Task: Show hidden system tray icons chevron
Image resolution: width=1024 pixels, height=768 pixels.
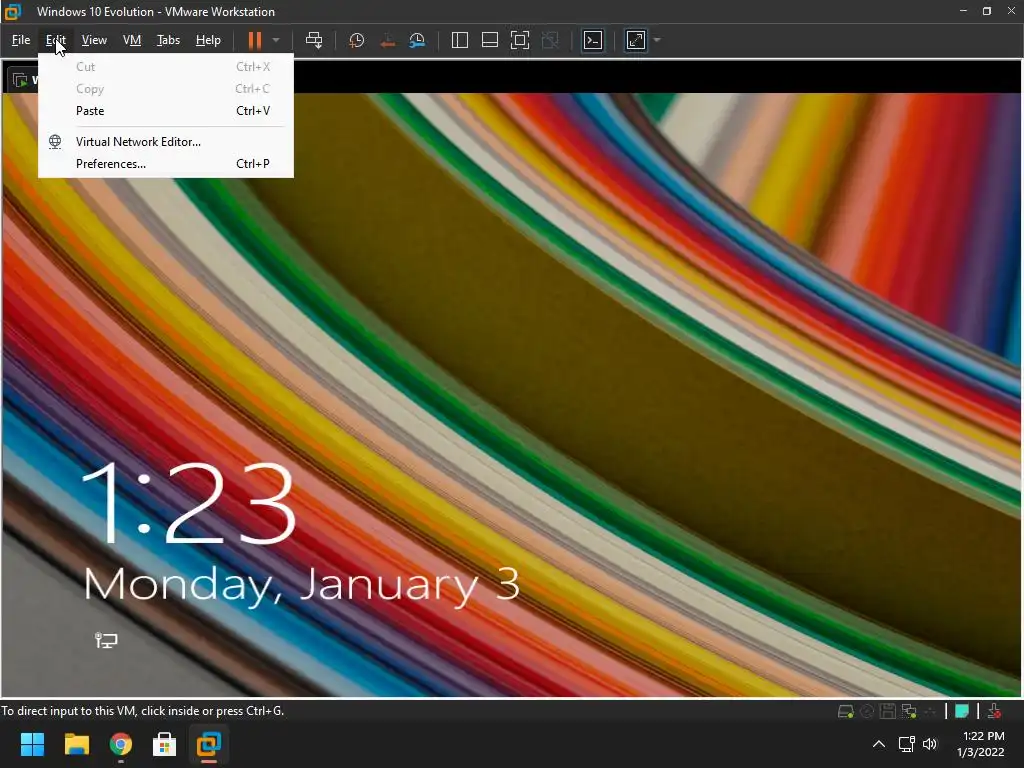Action: [879, 744]
